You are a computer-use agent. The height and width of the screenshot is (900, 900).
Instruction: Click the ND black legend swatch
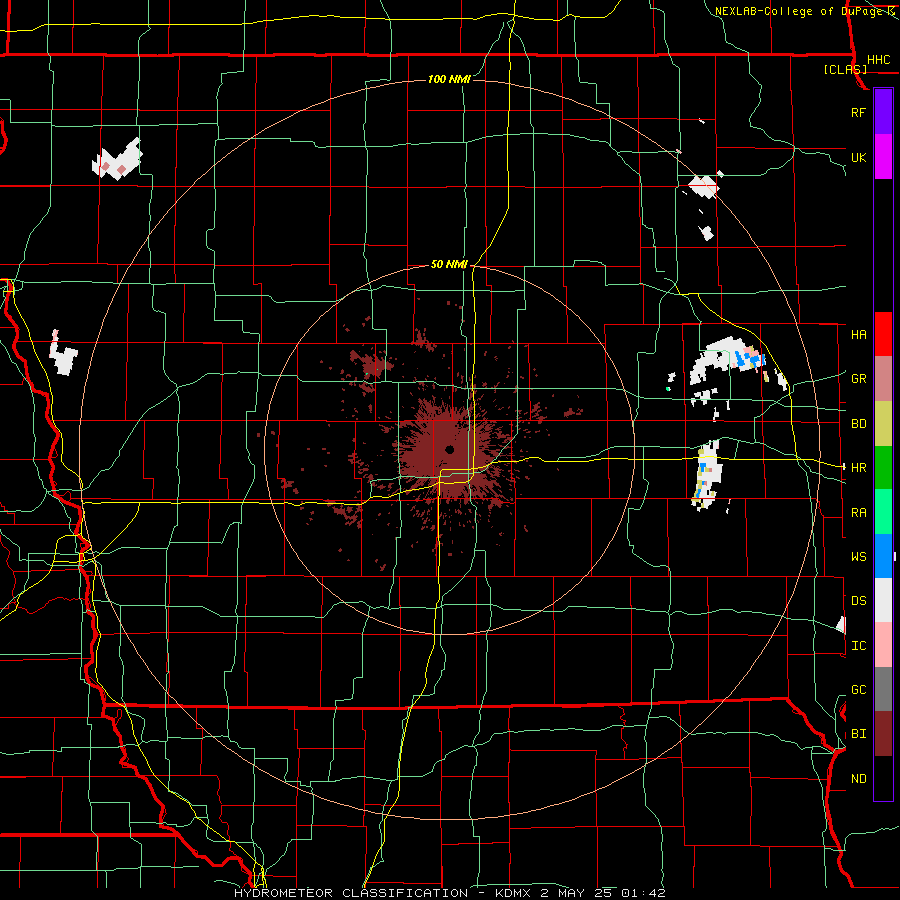[883, 778]
